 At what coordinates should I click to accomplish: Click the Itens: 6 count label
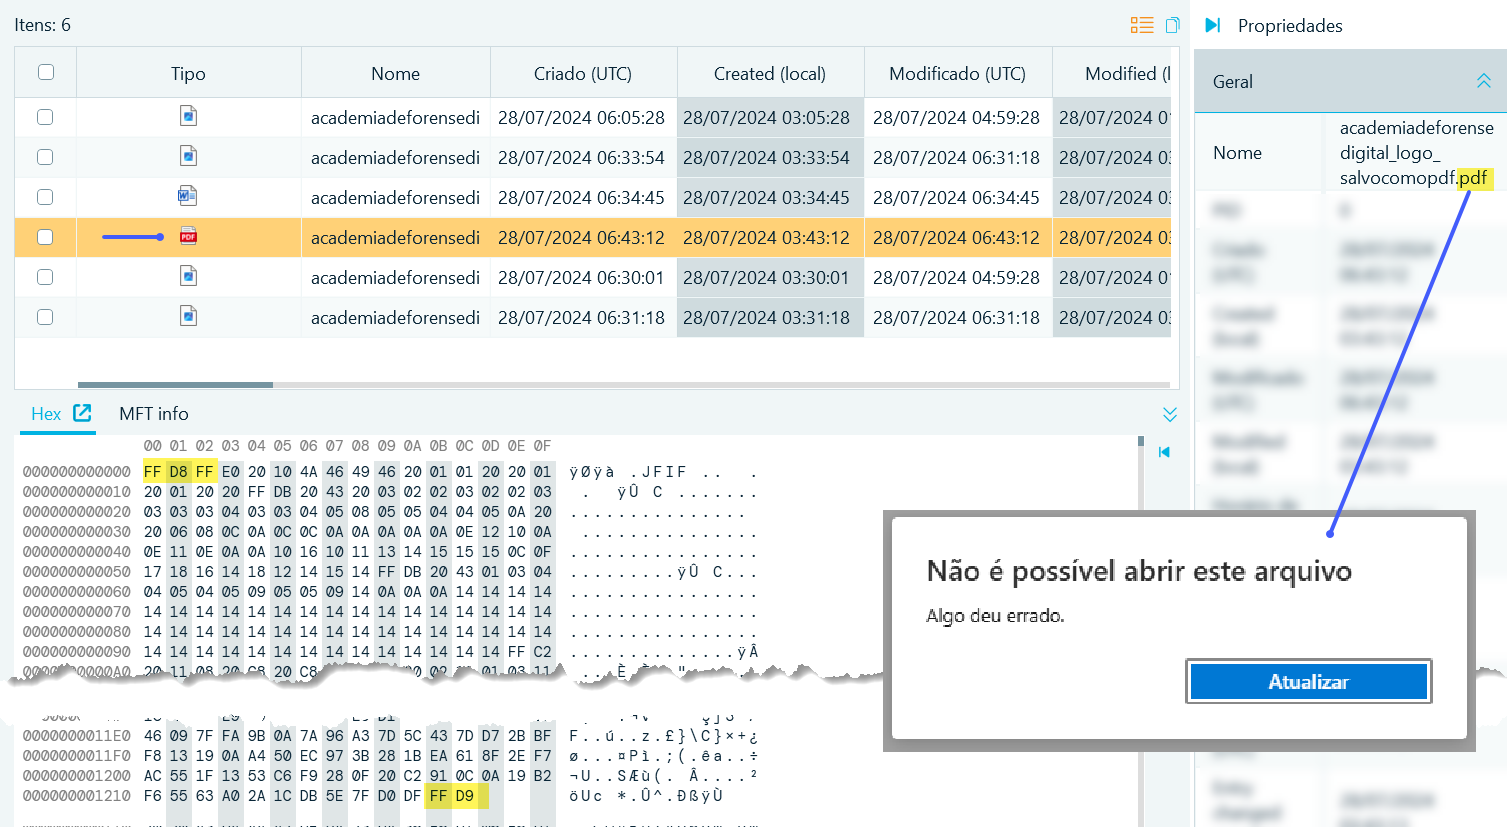pos(42,25)
